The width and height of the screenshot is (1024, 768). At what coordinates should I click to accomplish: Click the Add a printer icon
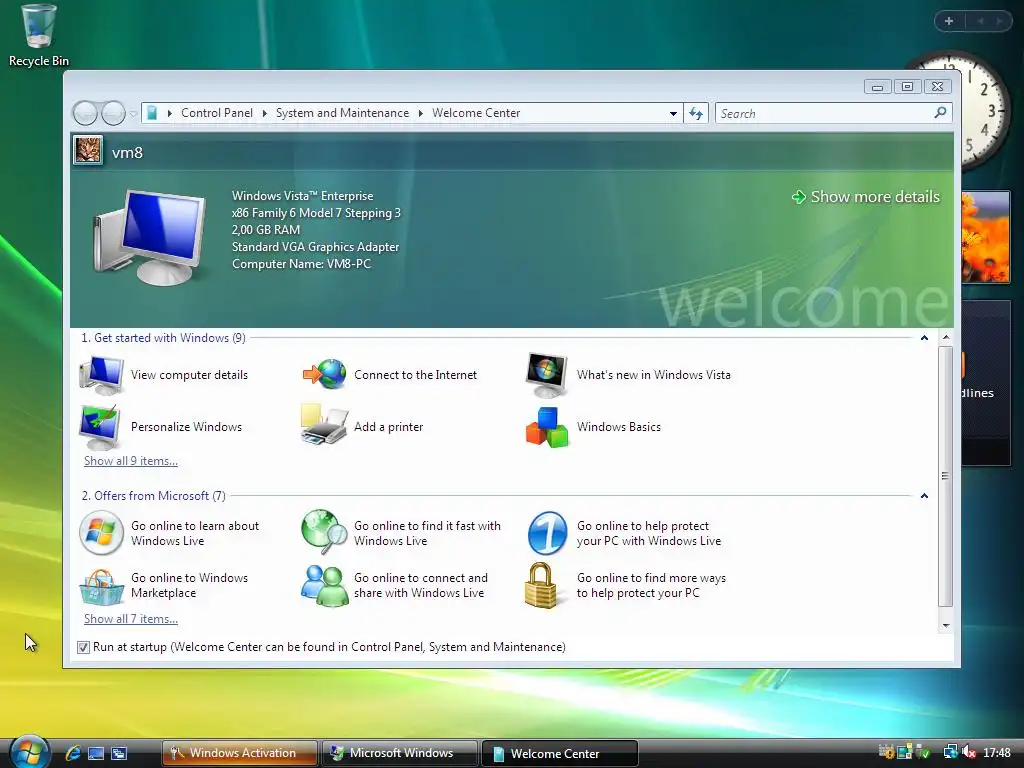(x=324, y=425)
